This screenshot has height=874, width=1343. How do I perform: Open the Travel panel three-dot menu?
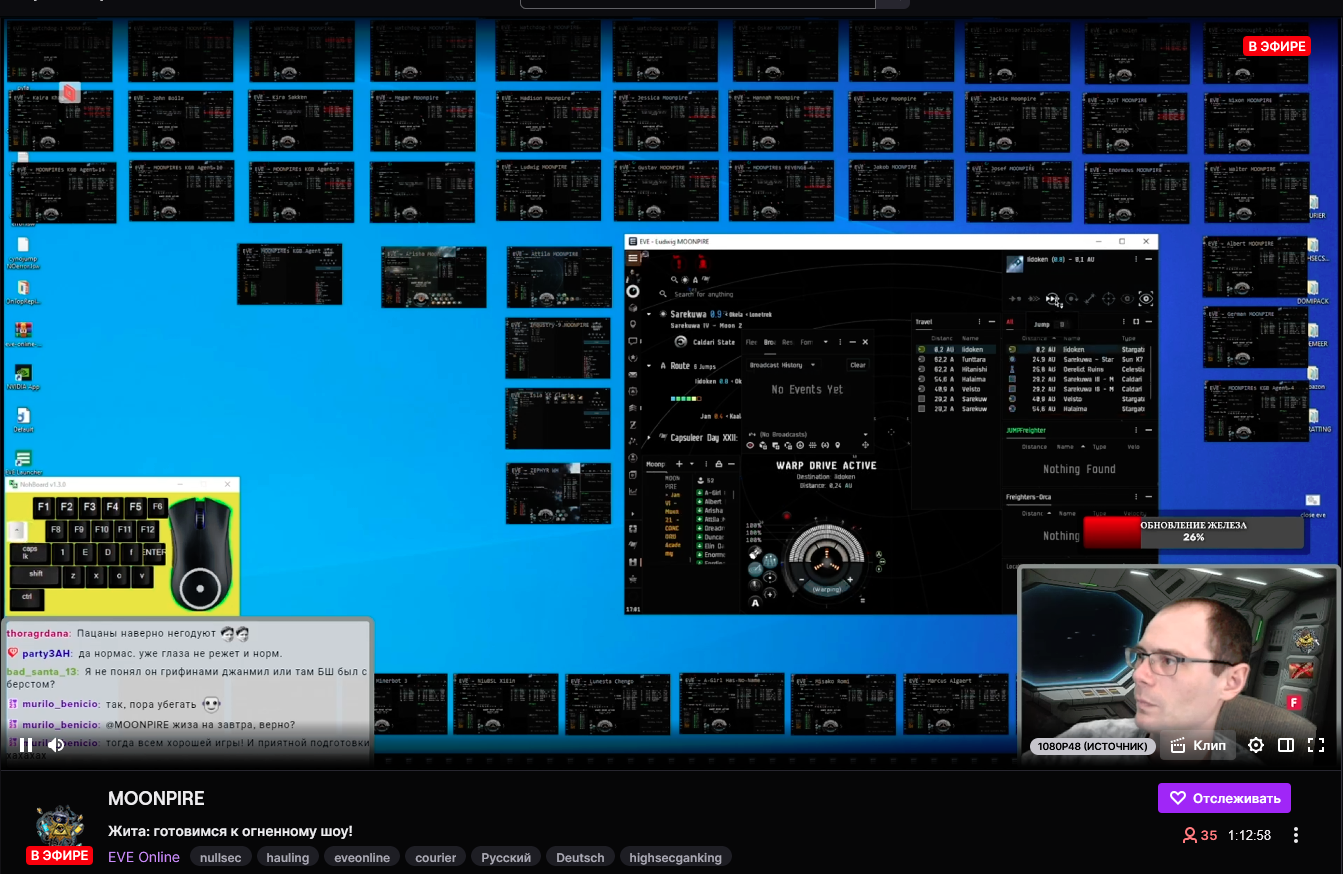[979, 321]
